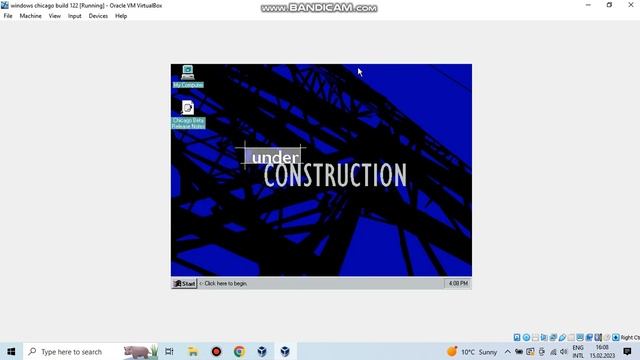
Task: Open the Bandicam recorder taskbar icon
Action: tap(216, 351)
